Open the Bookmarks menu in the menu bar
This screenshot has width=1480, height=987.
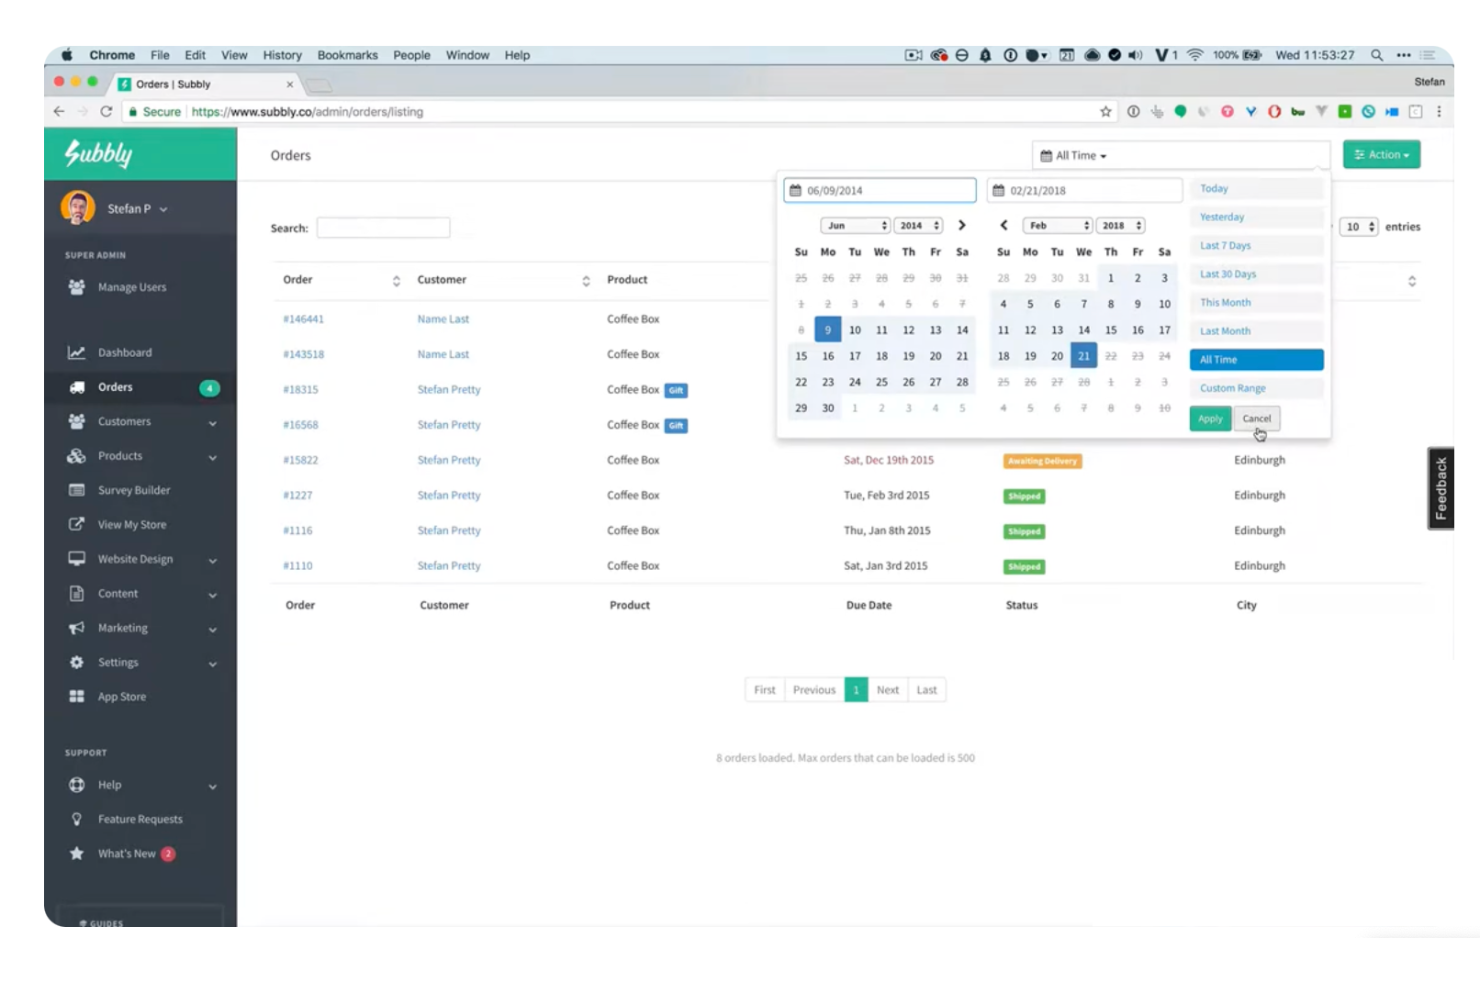(x=347, y=55)
